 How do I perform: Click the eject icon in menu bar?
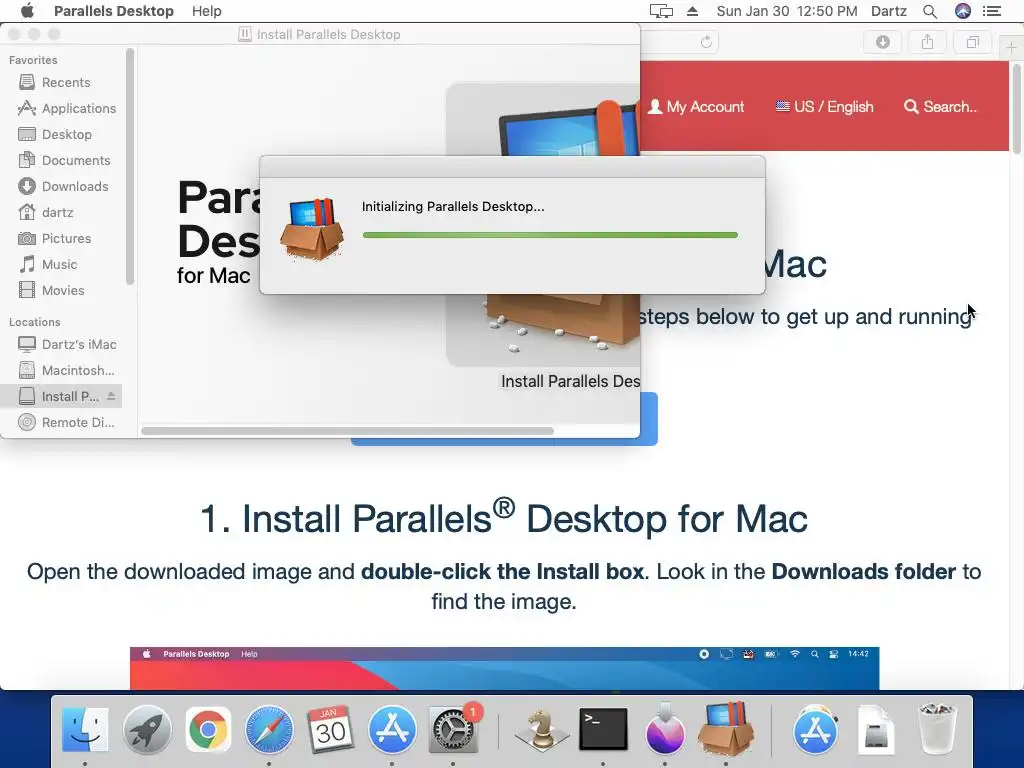[692, 11]
